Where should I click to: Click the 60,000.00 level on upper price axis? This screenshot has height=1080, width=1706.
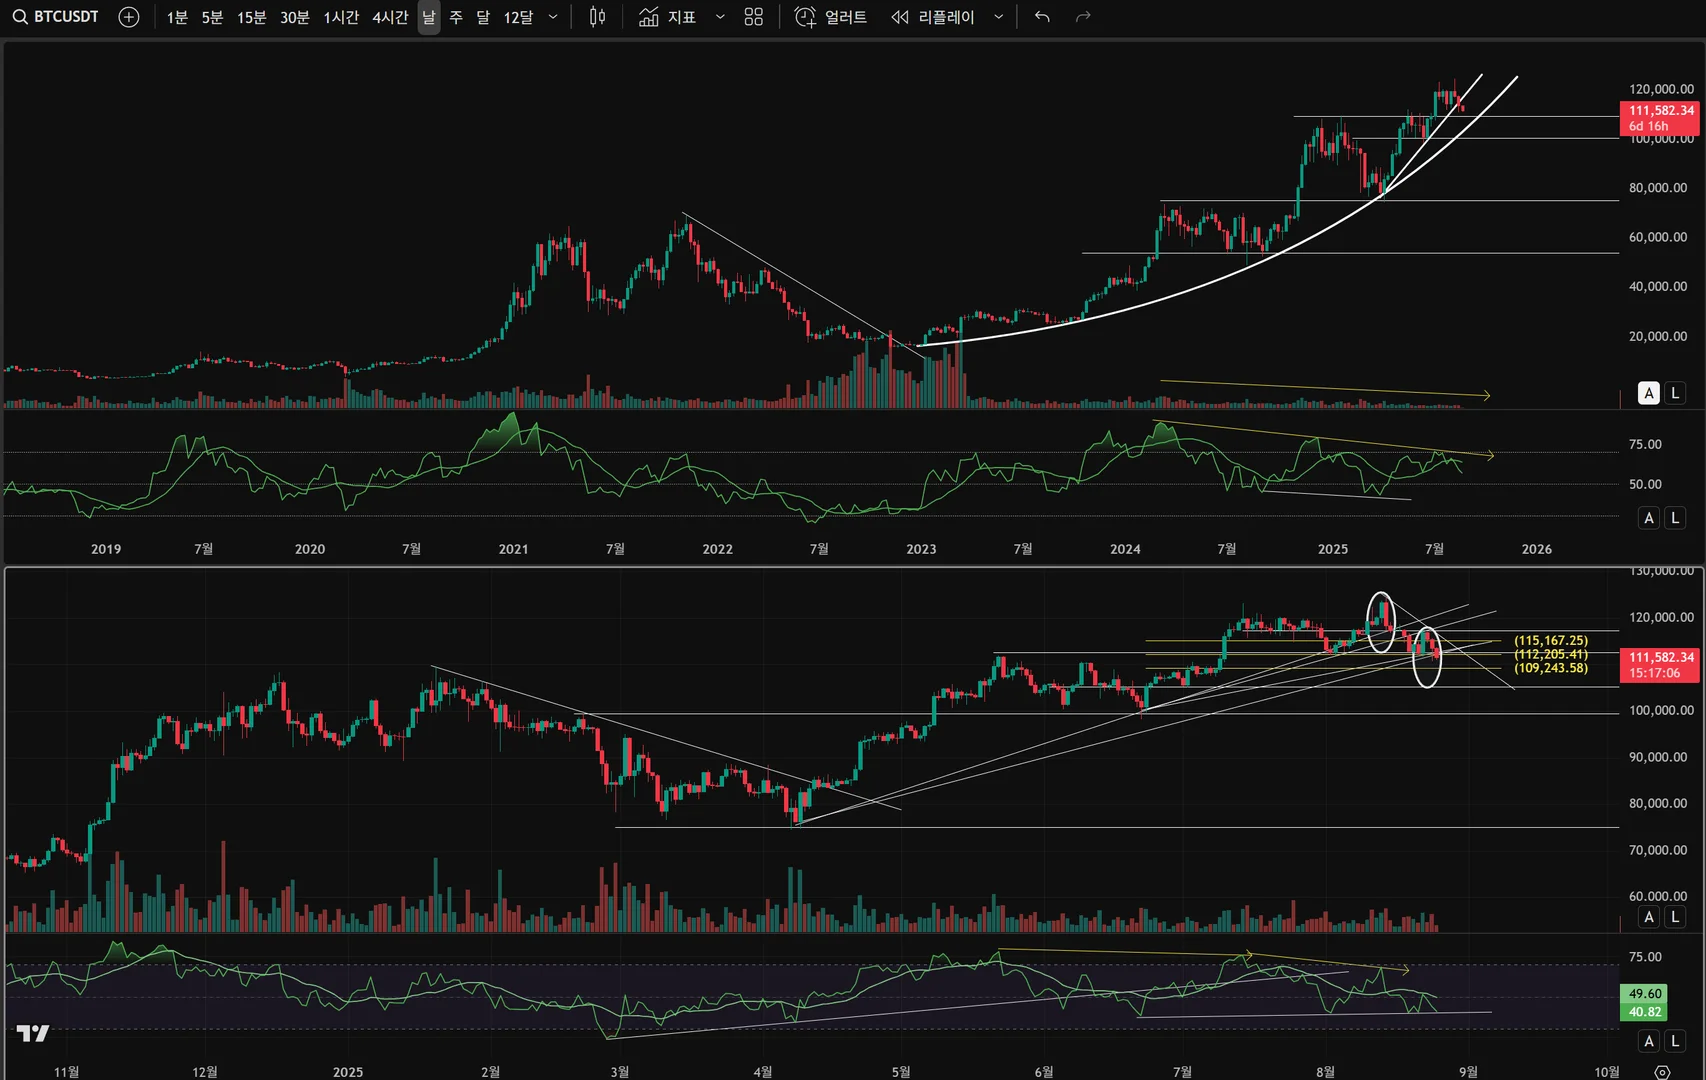1658,237
